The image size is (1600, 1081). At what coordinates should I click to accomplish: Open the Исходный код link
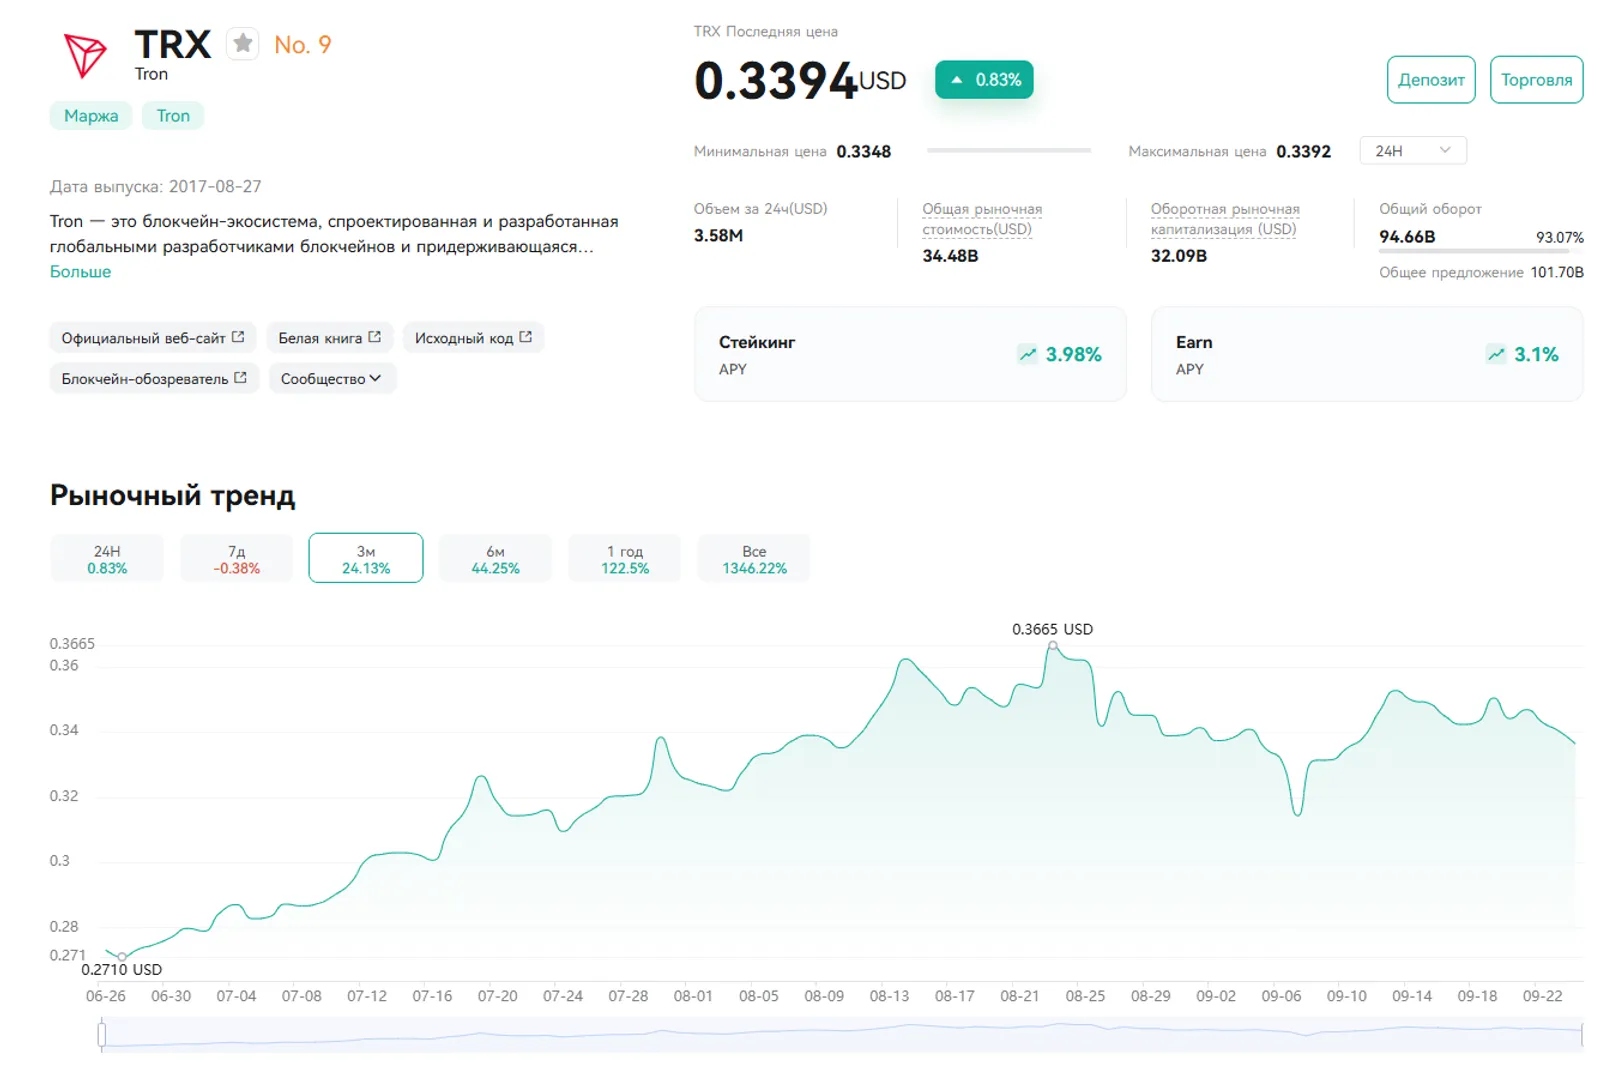click(x=474, y=337)
